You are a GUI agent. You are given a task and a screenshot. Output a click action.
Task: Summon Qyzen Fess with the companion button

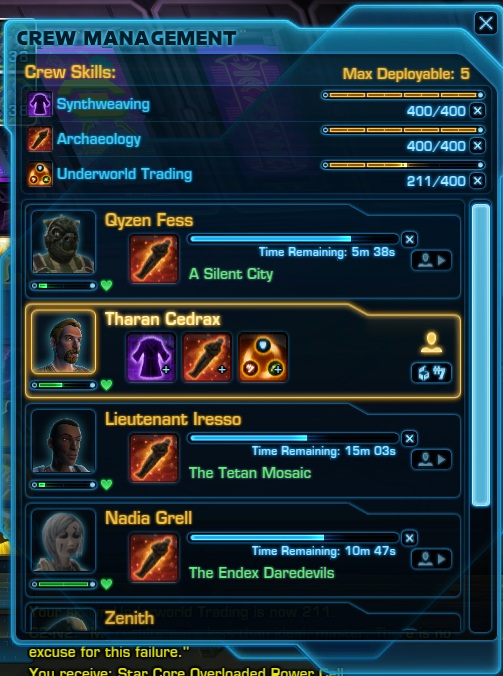pos(431,260)
